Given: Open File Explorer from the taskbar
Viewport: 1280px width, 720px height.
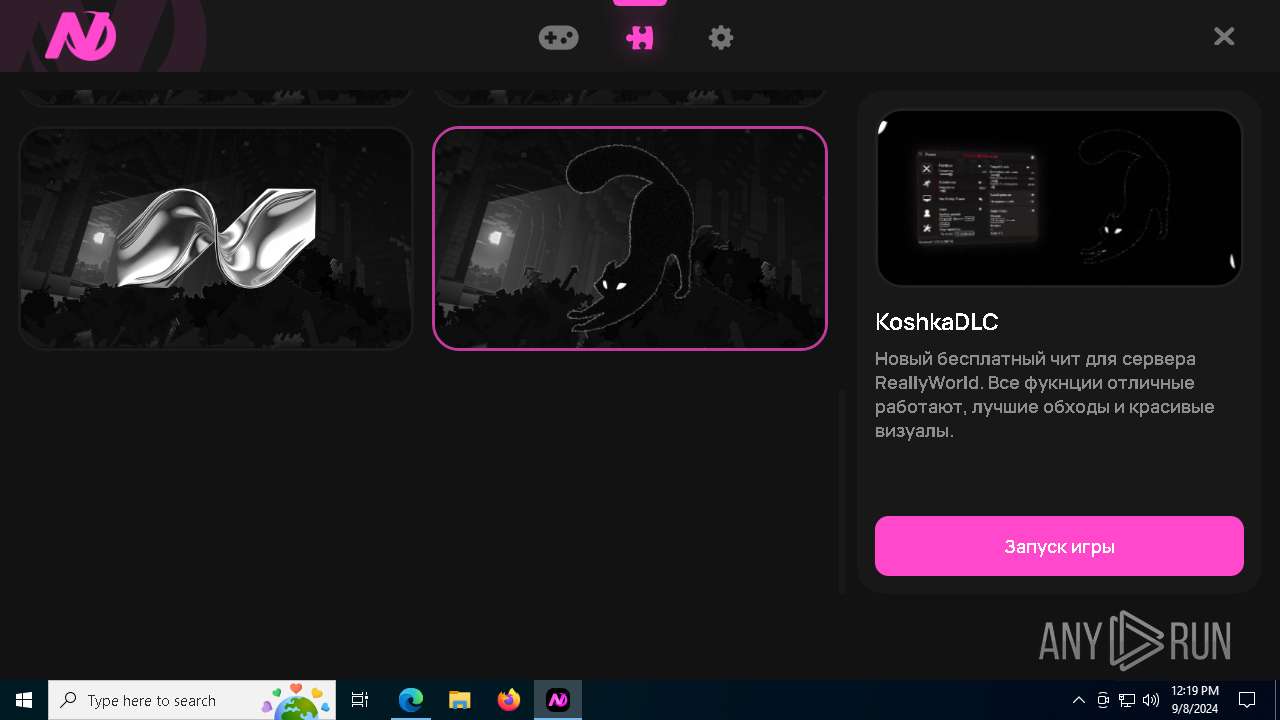Looking at the screenshot, I should pos(459,700).
